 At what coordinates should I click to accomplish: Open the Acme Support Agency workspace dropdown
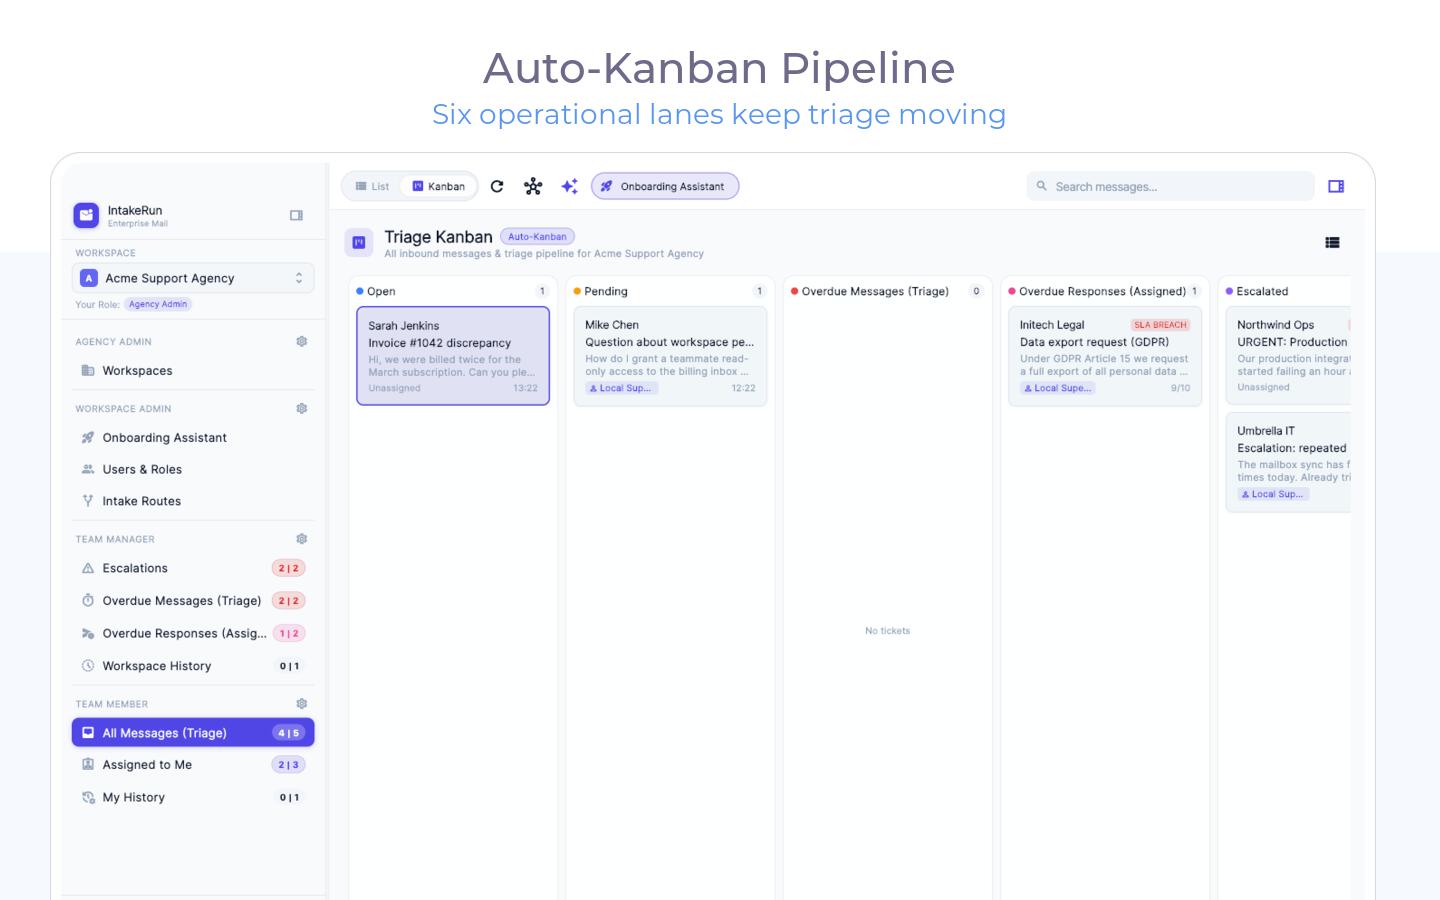[x=193, y=278]
